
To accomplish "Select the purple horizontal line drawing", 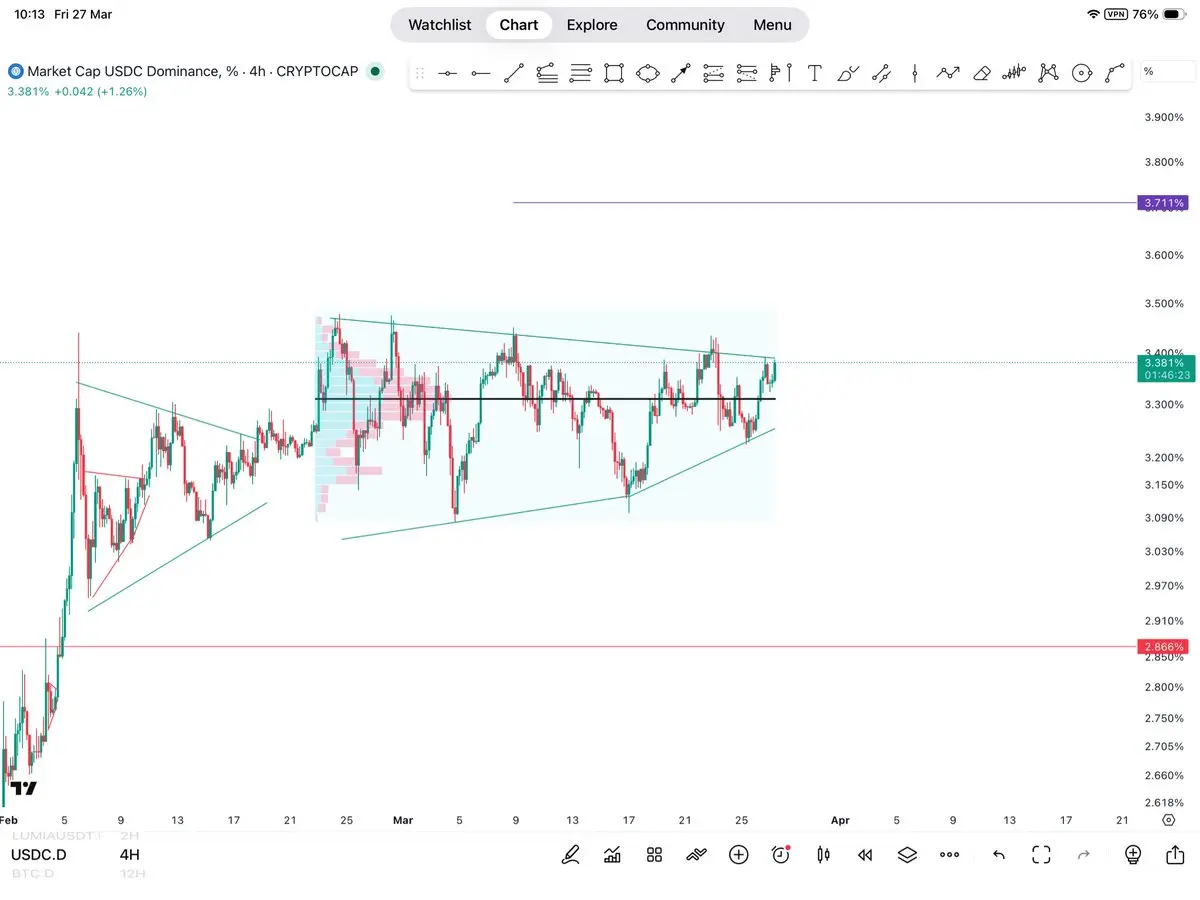I will tap(825, 203).
